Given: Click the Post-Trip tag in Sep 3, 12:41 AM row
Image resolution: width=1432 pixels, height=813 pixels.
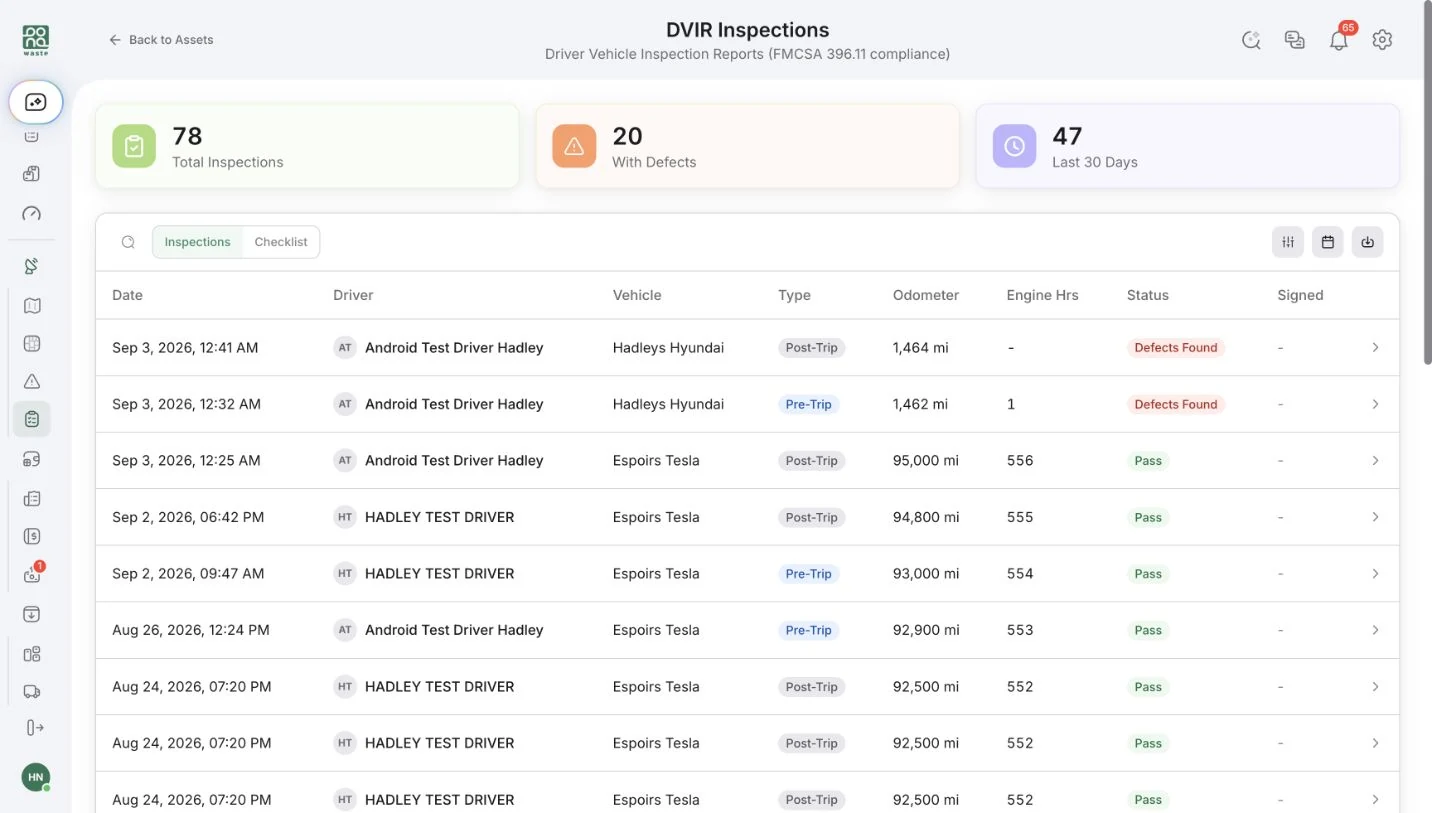Looking at the screenshot, I should click(x=811, y=348).
